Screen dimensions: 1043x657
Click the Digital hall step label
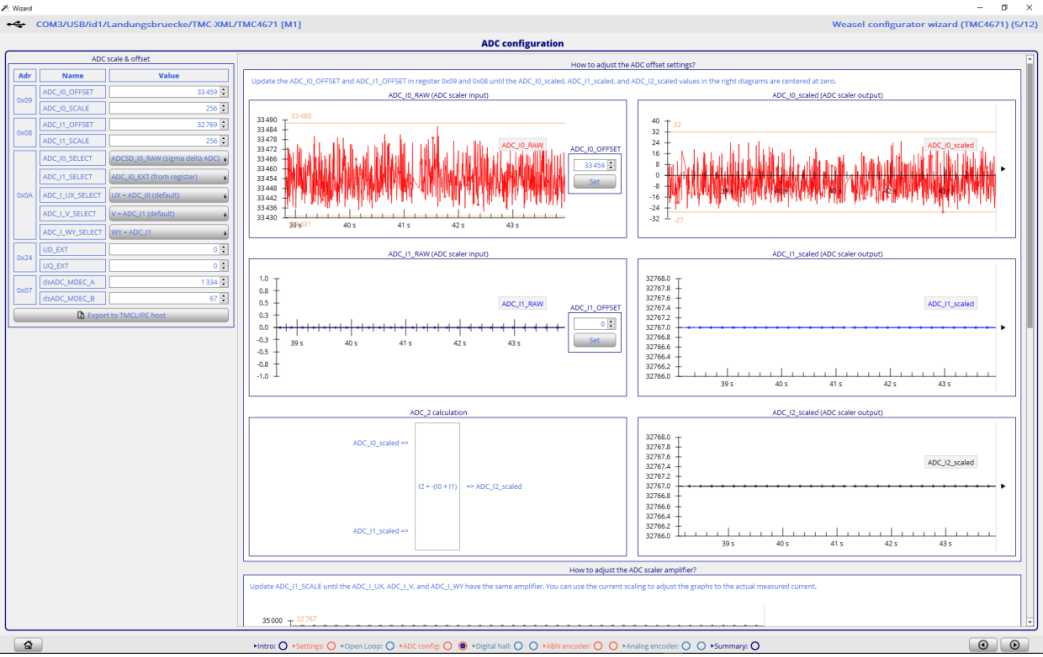pos(494,646)
